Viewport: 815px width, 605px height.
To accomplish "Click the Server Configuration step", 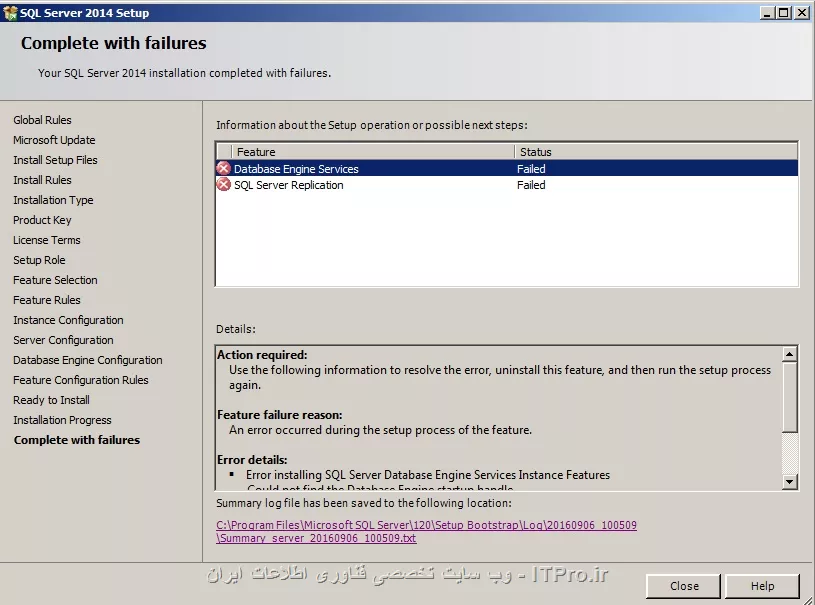I will tap(63, 340).
